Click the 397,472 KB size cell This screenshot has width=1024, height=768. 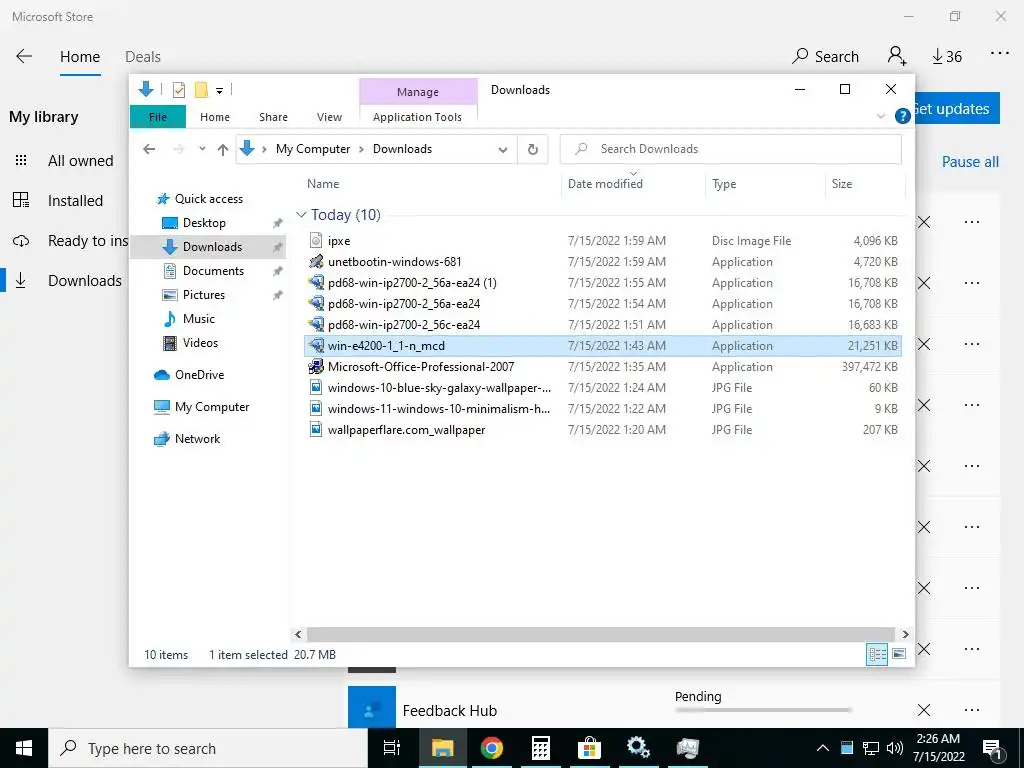point(869,367)
